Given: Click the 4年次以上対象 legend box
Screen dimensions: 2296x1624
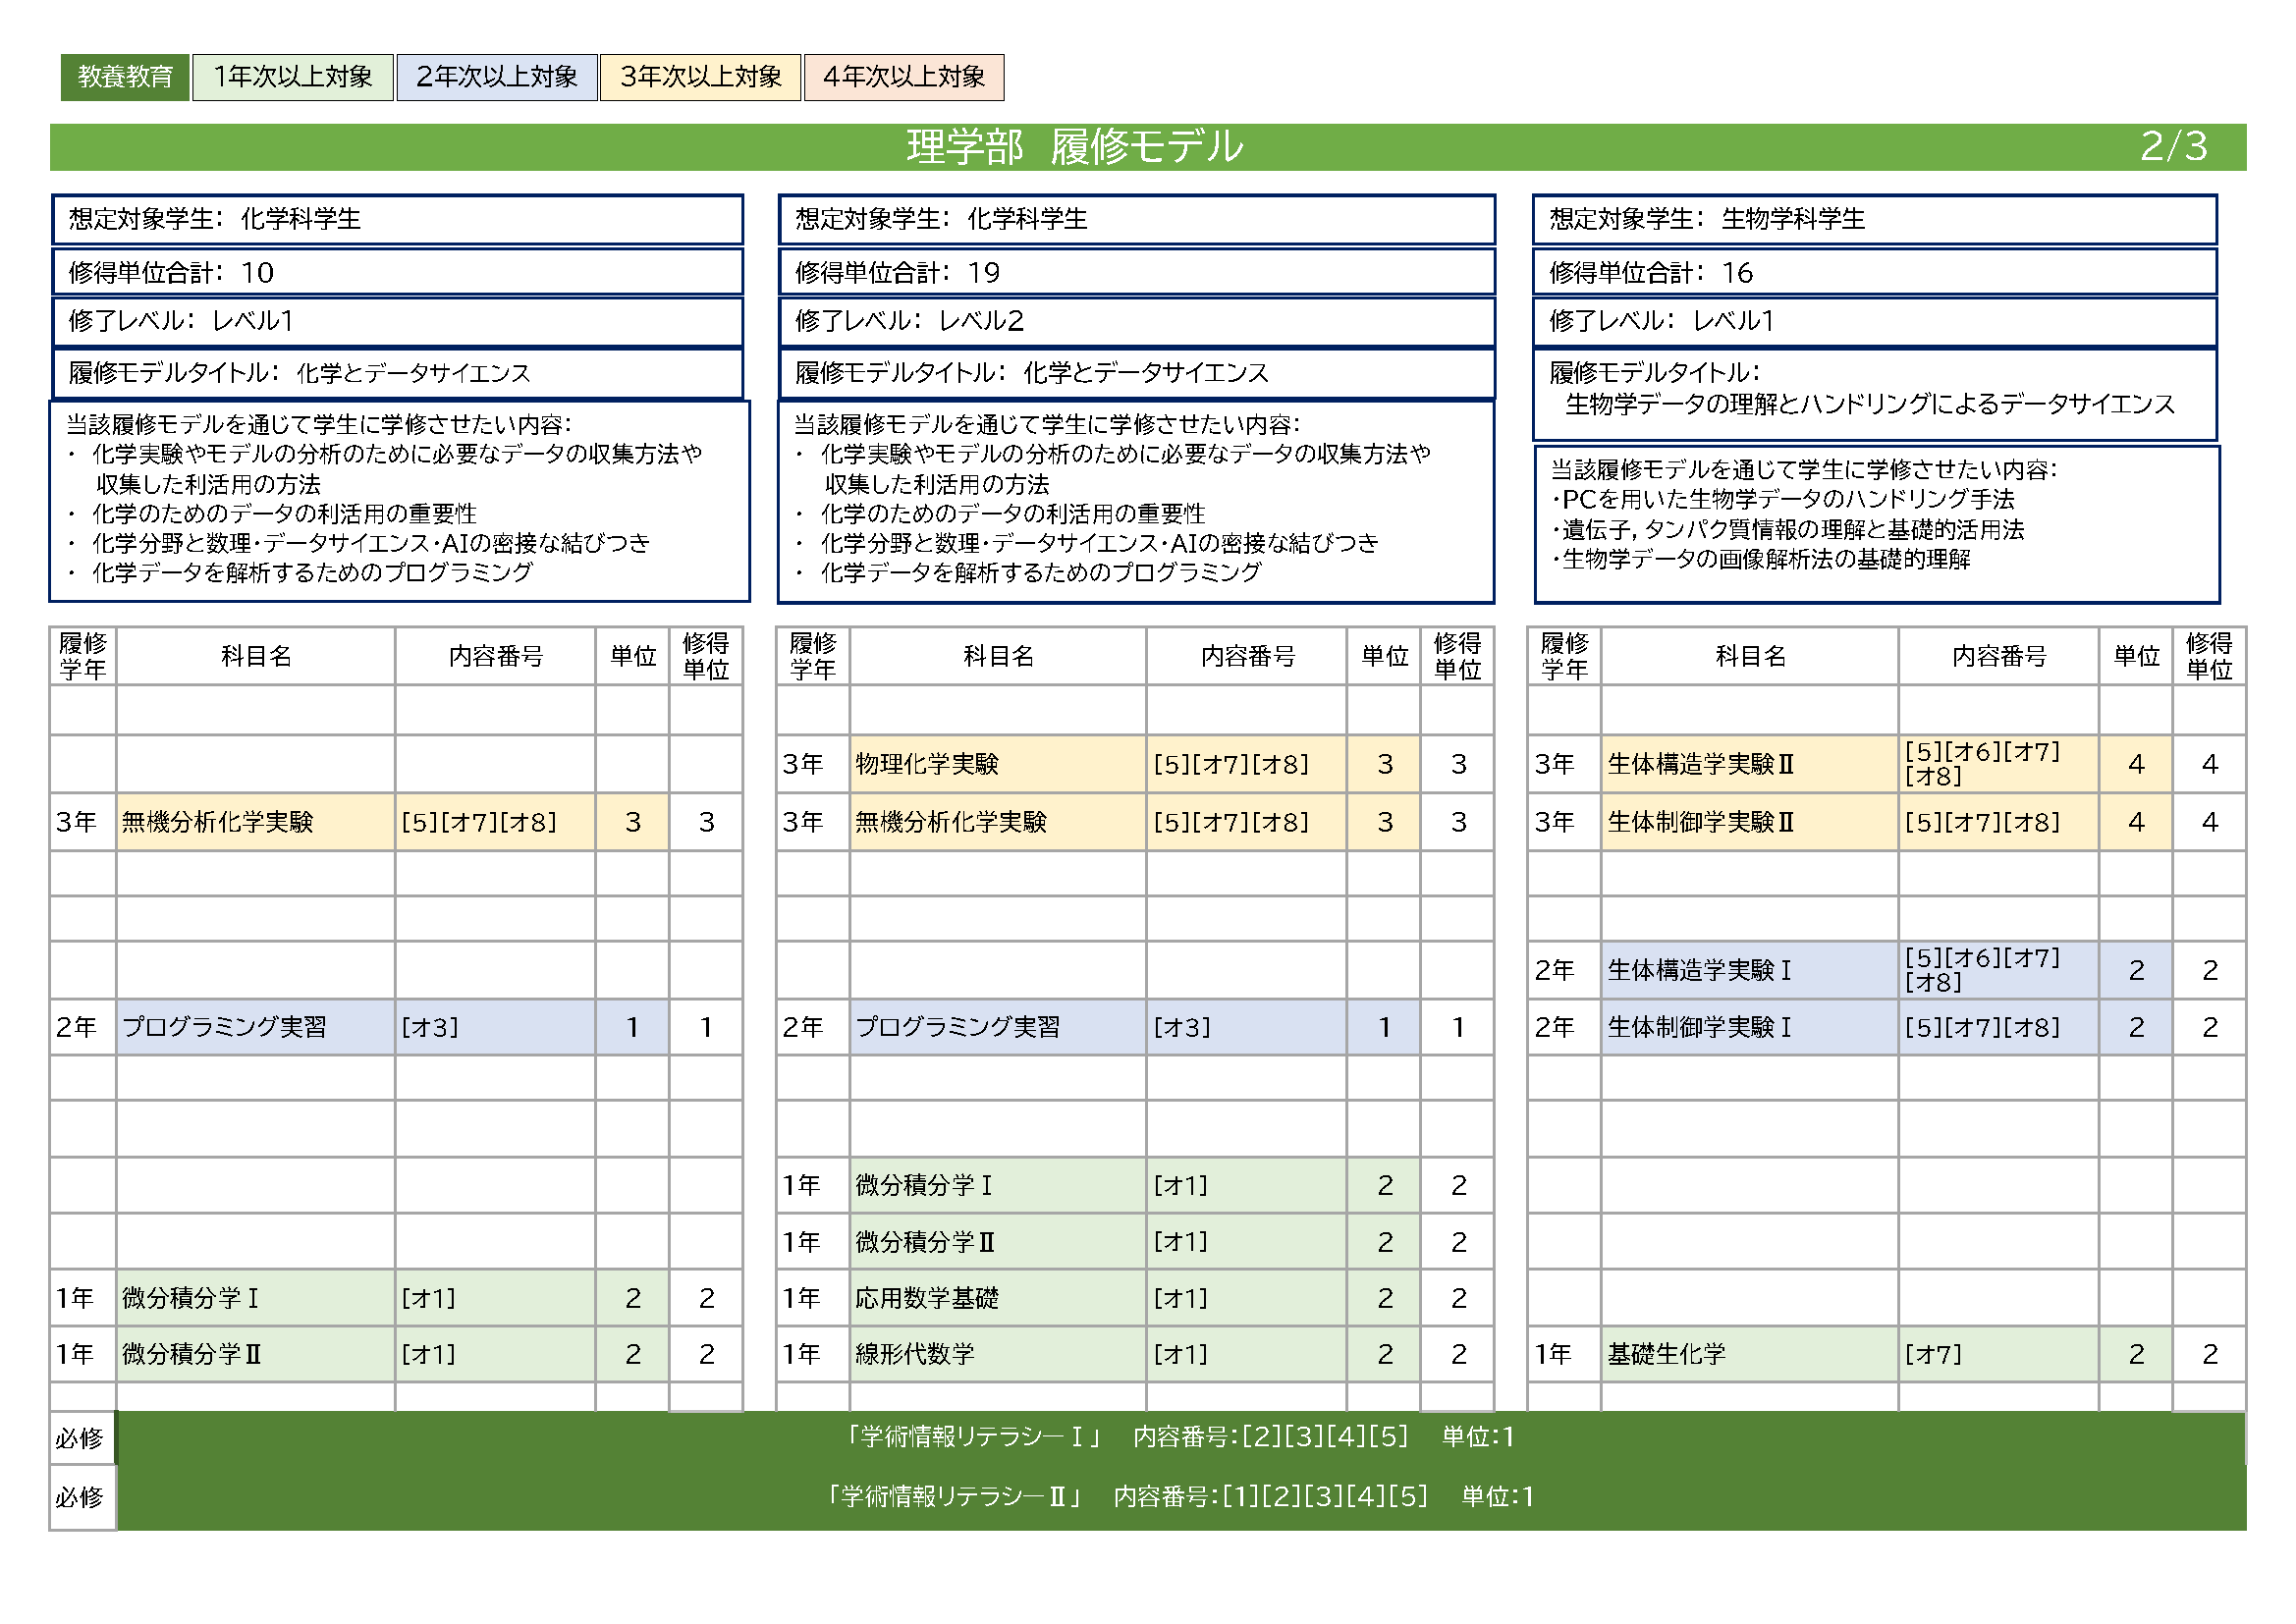Looking at the screenshot, I should 904,77.
